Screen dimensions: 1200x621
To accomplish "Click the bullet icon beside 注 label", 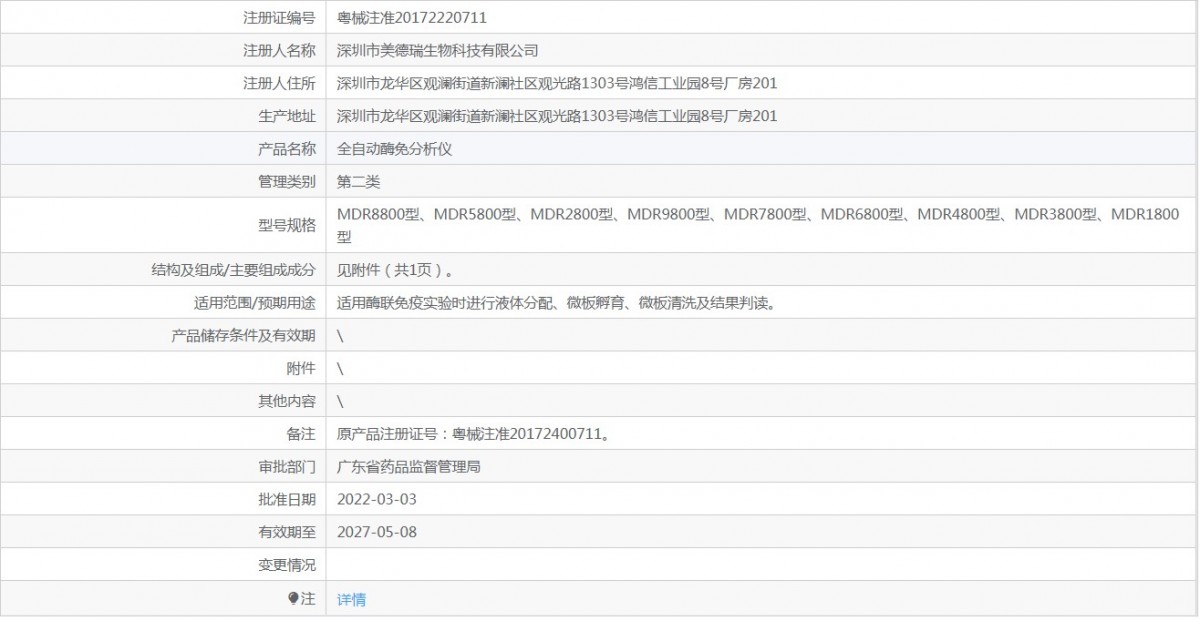I will pyautogui.click(x=293, y=598).
